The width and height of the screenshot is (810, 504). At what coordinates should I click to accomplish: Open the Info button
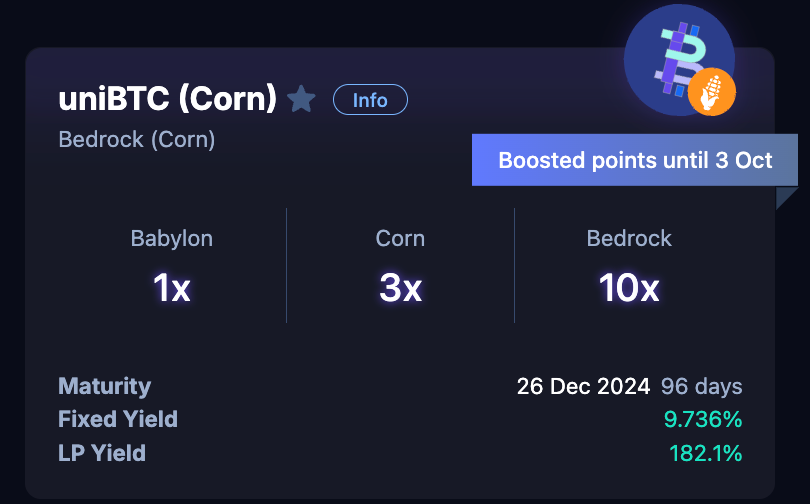[x=370, y=100]
